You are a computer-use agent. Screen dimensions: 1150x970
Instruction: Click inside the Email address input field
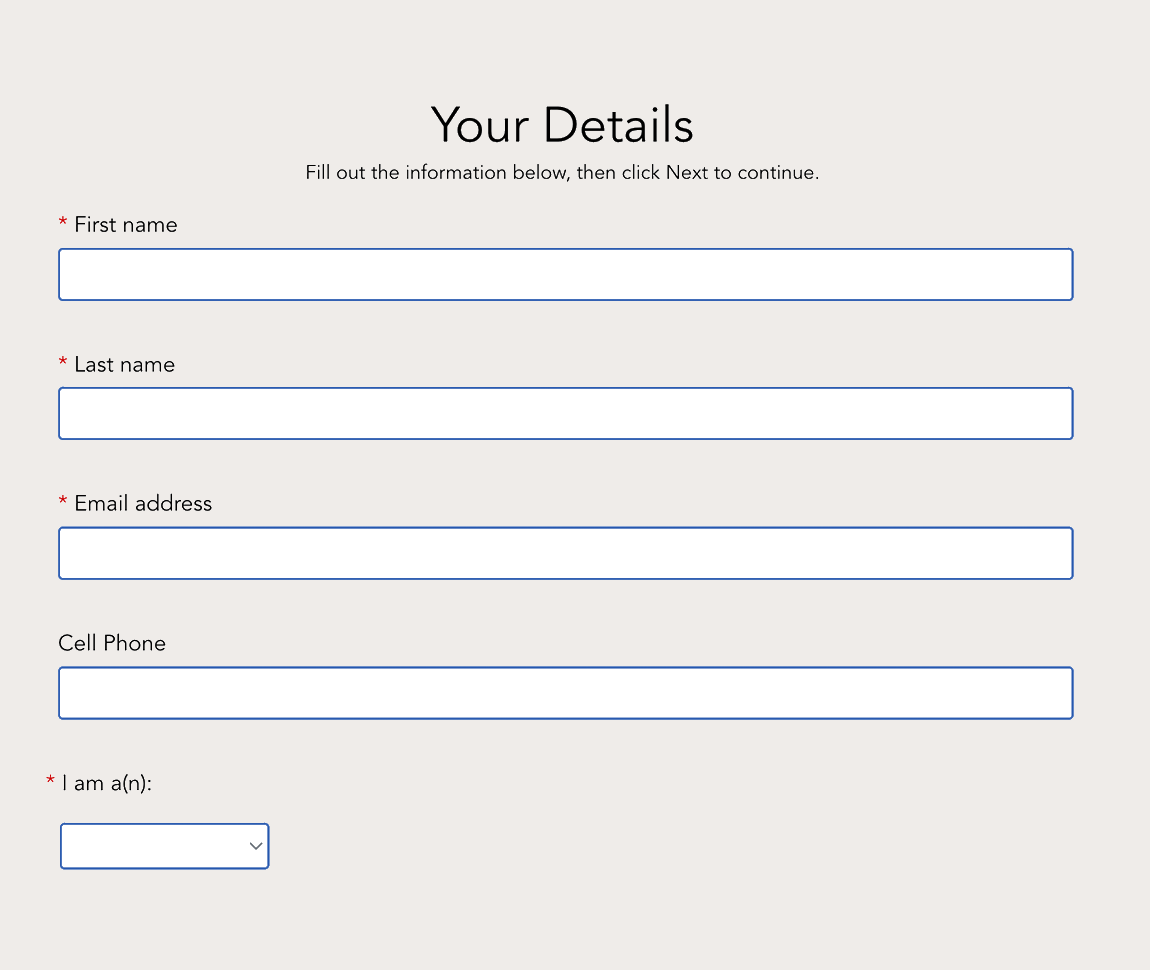(565, 553)
